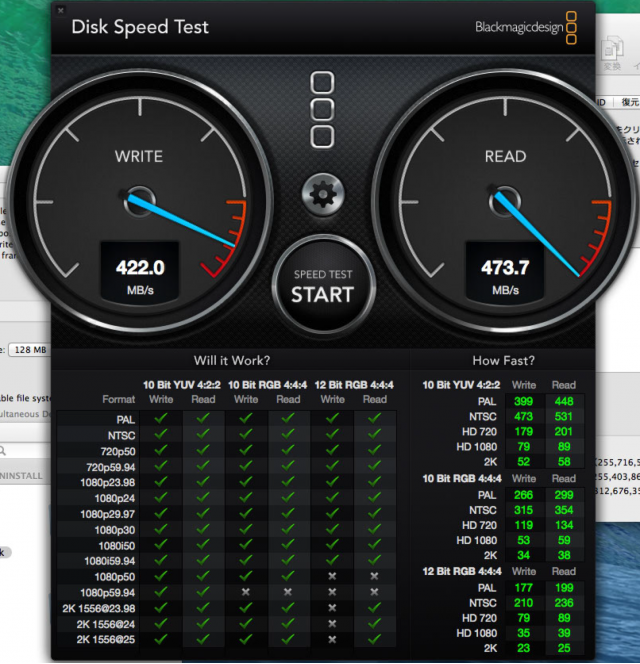Select the Will it Work? heading
This screenshot has width=640, height=664.
point(232,360)
